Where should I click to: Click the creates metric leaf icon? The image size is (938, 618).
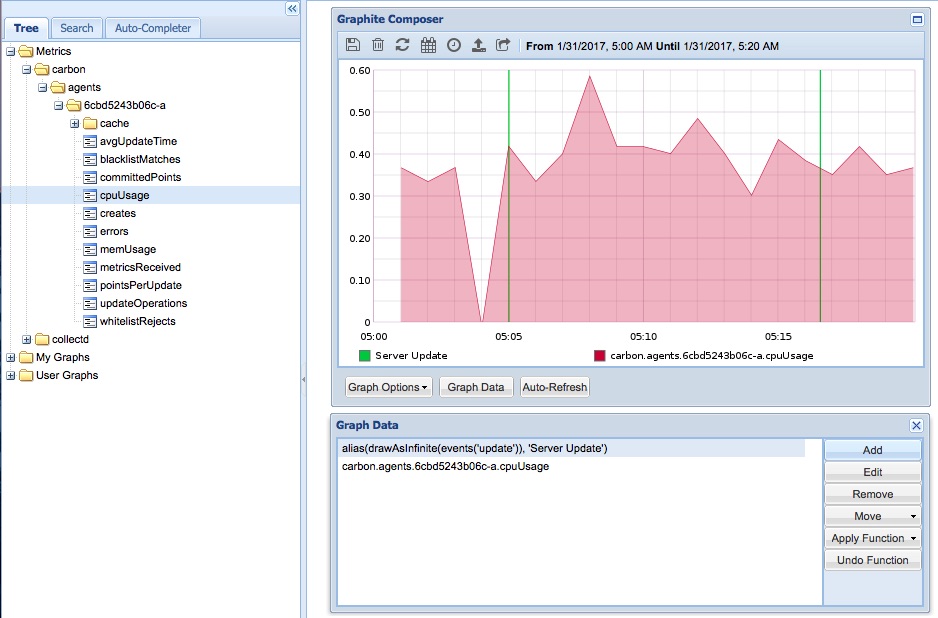pyautogui.click(x=90, y=214)
